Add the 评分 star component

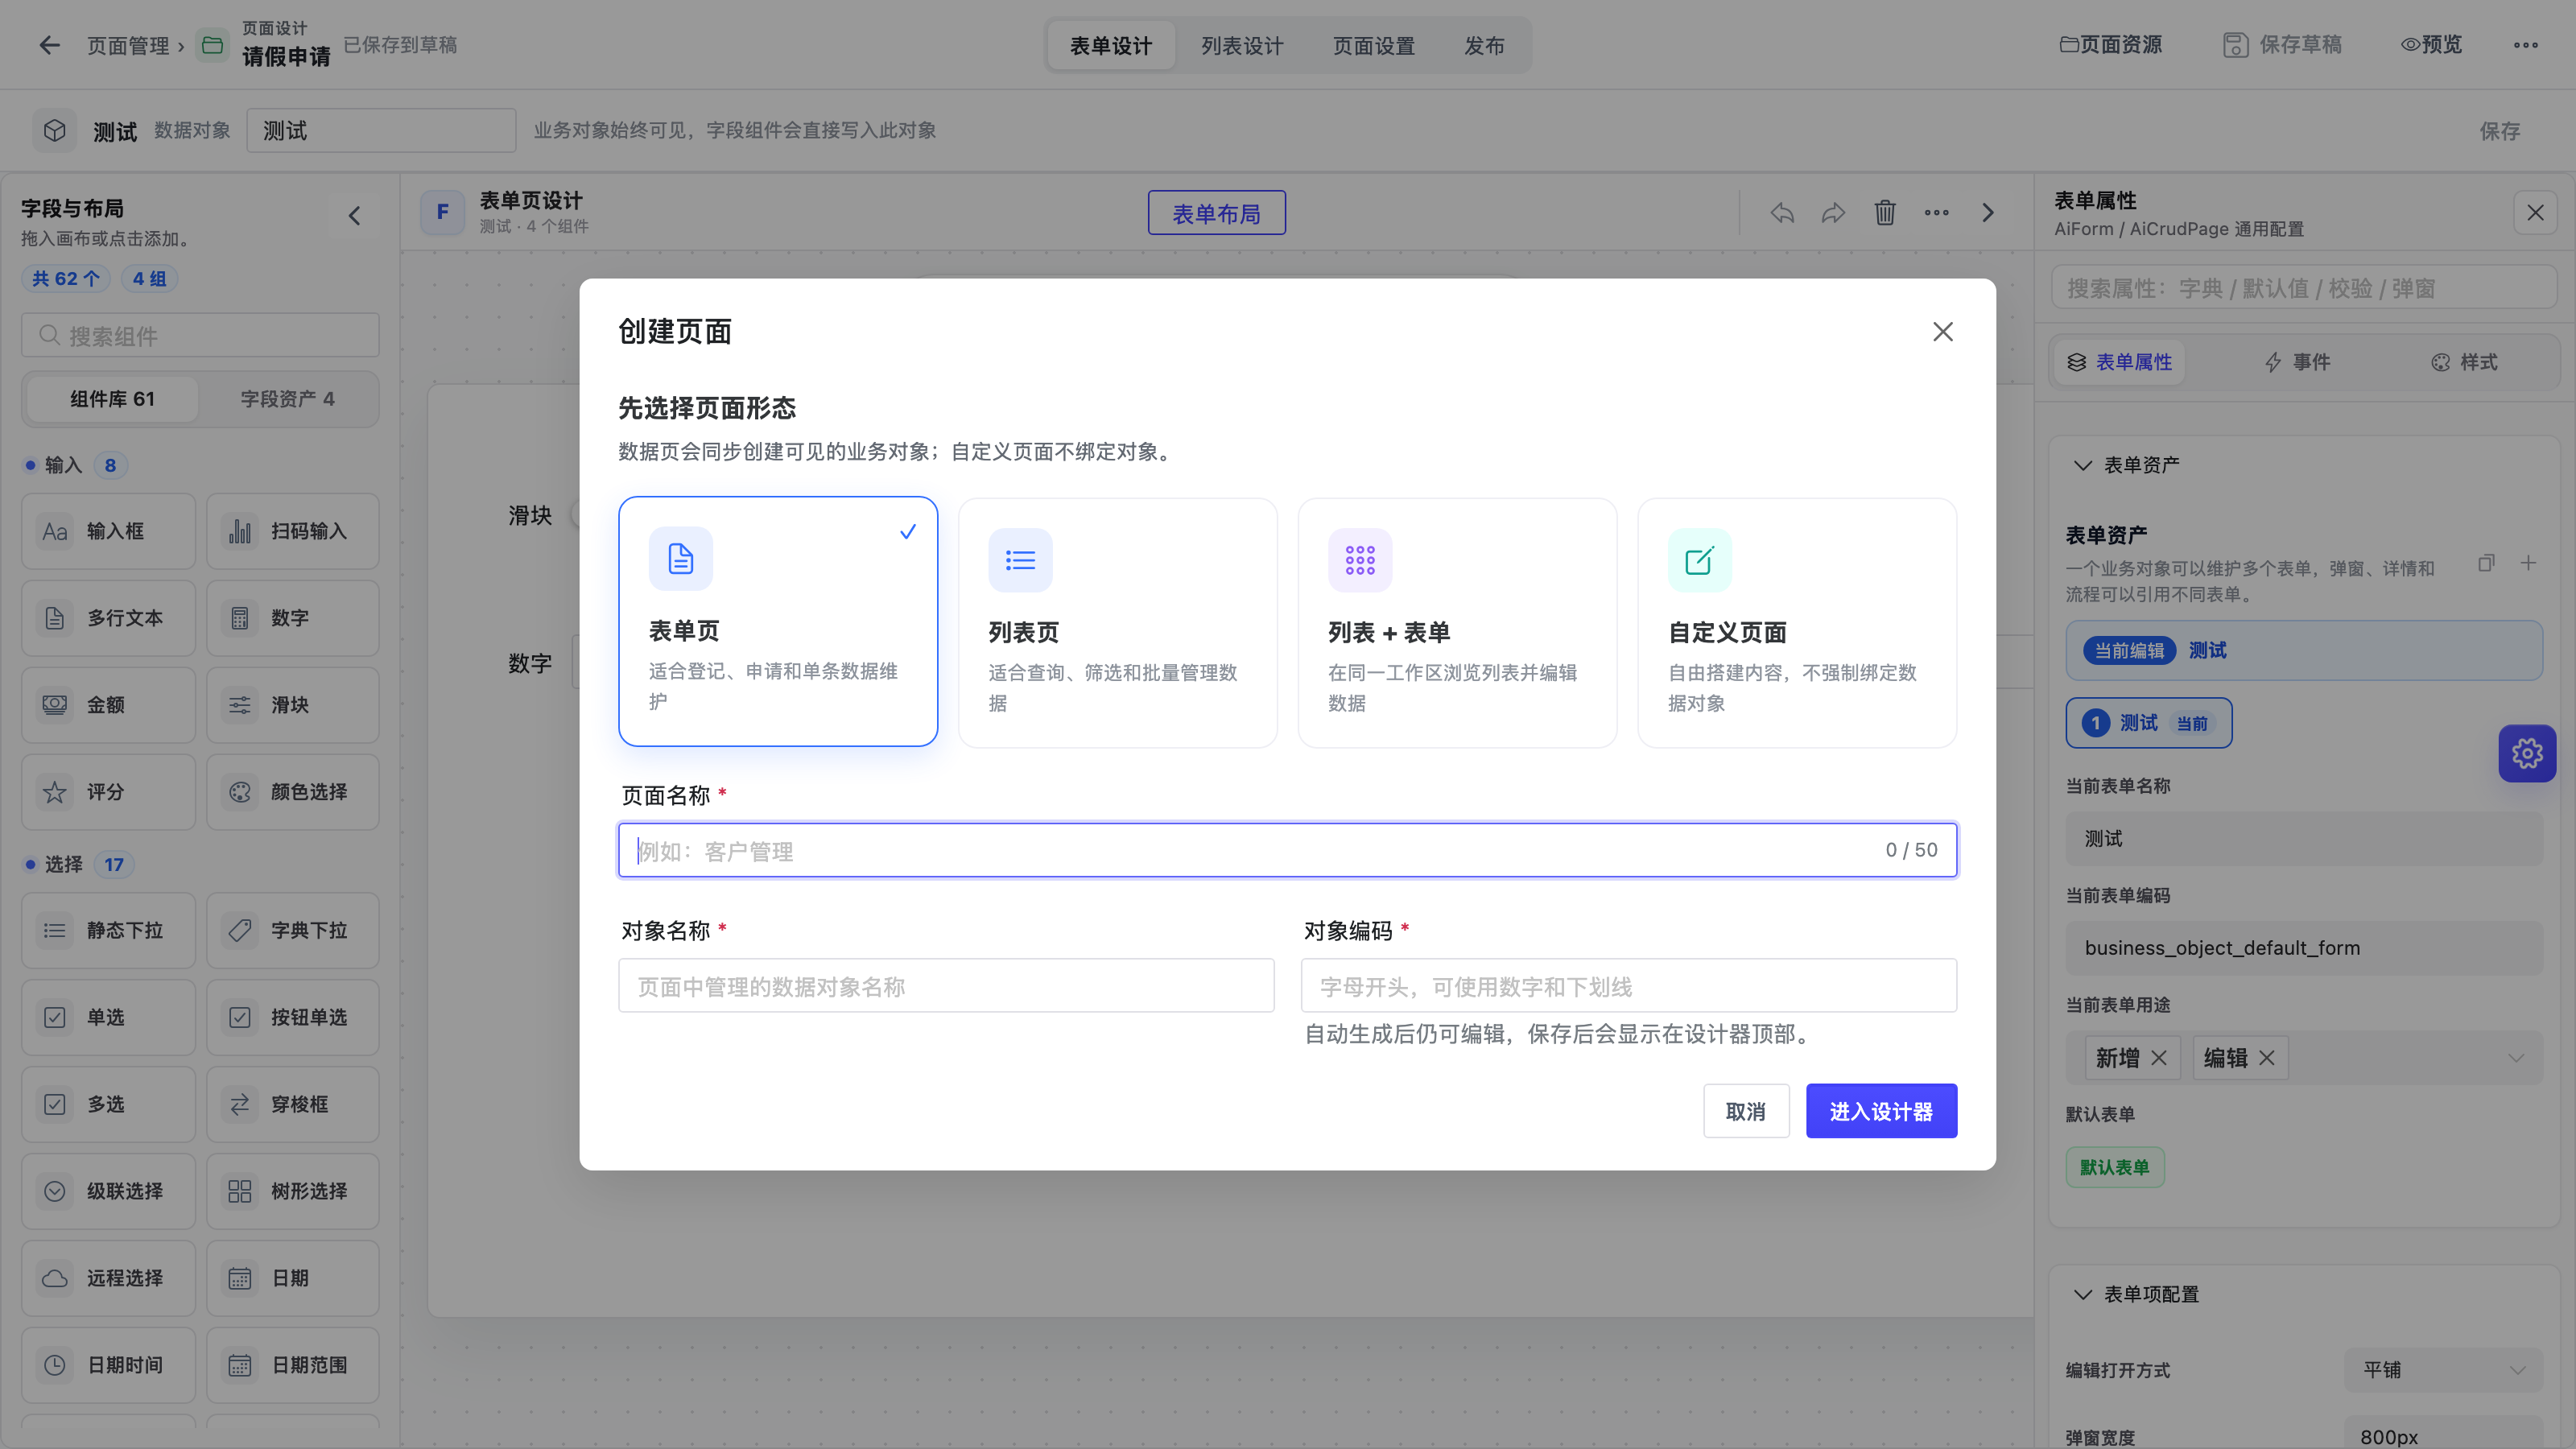click(x=109, y=792)
